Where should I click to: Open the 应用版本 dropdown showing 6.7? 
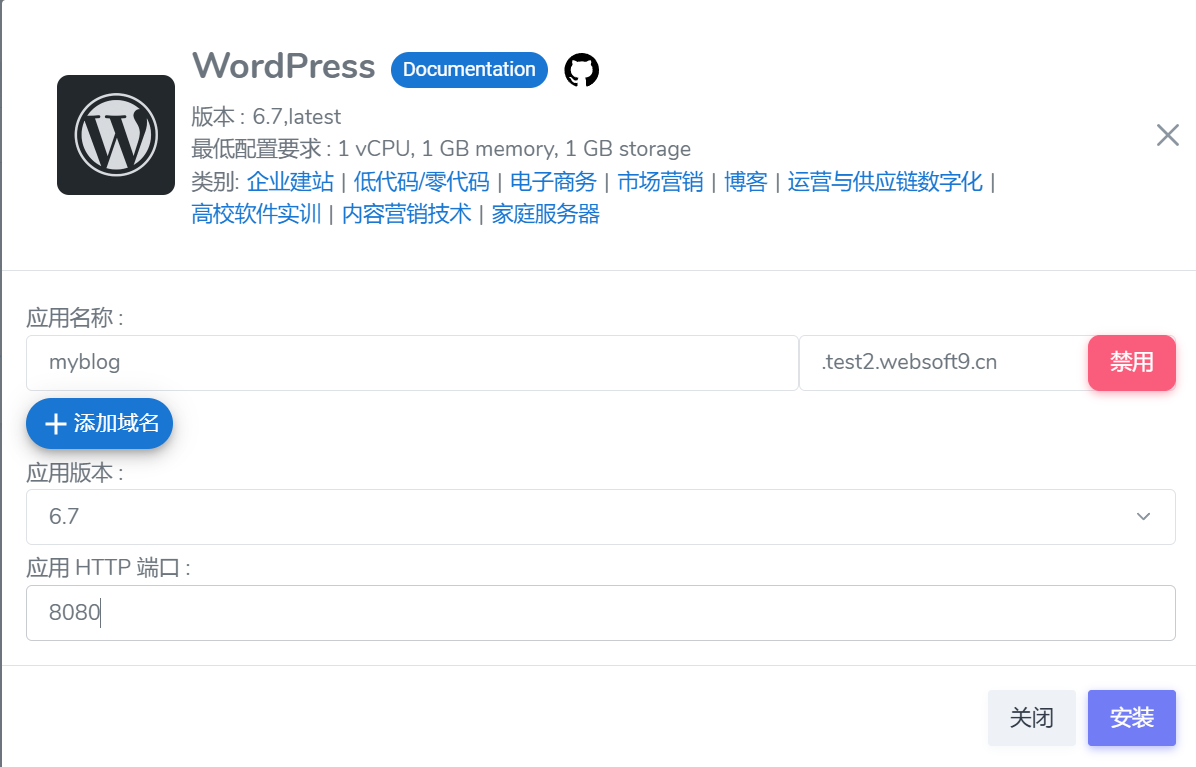pos(601,516)
